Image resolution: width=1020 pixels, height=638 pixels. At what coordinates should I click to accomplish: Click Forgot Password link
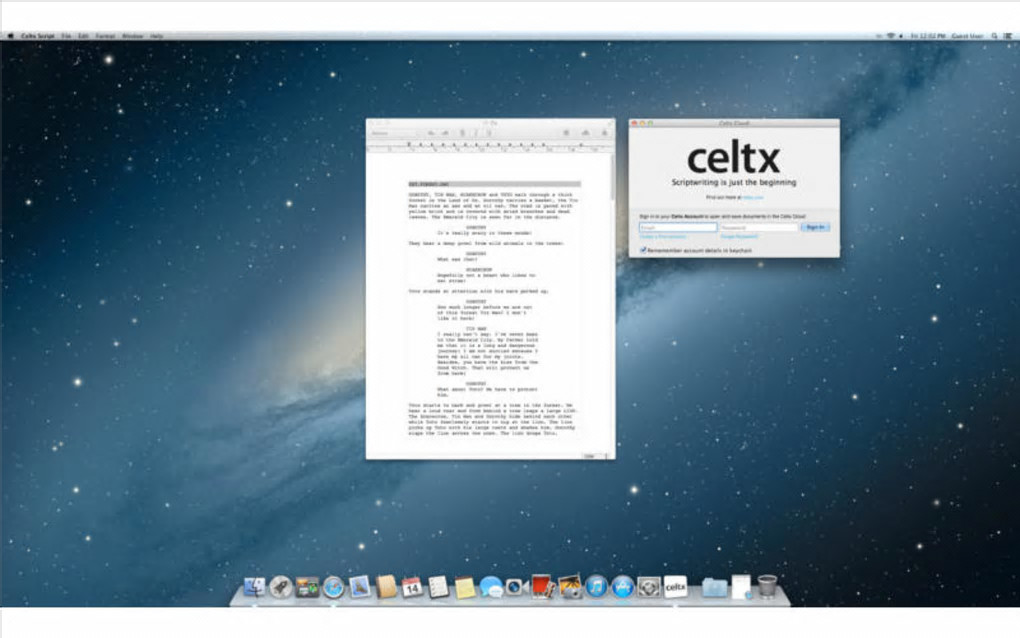pyautogui.click(x=738, y=237)
